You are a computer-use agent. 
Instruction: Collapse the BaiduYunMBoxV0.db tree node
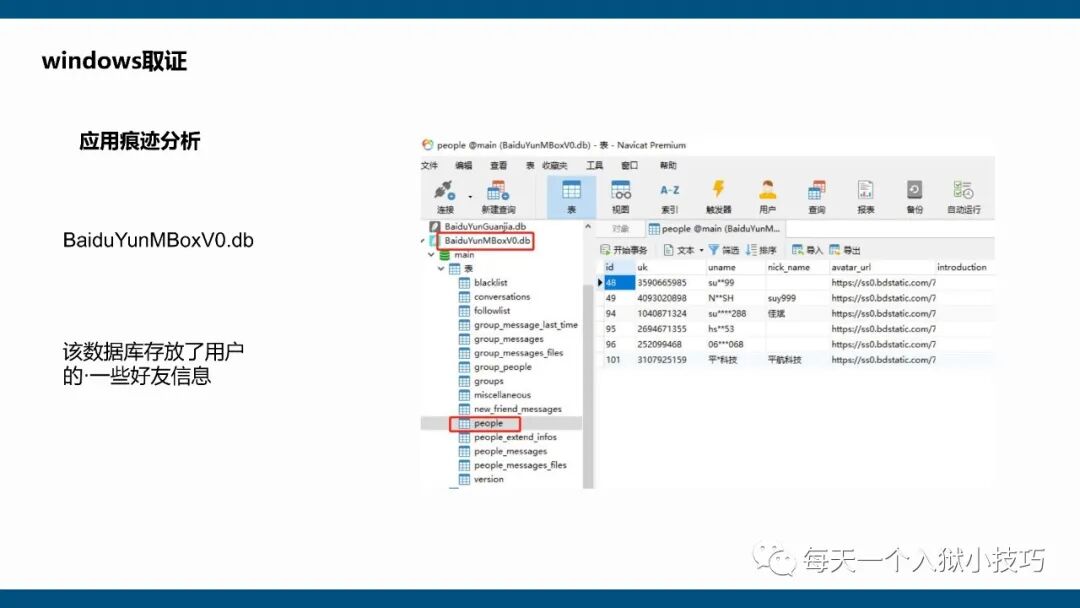tap(423, 241)
